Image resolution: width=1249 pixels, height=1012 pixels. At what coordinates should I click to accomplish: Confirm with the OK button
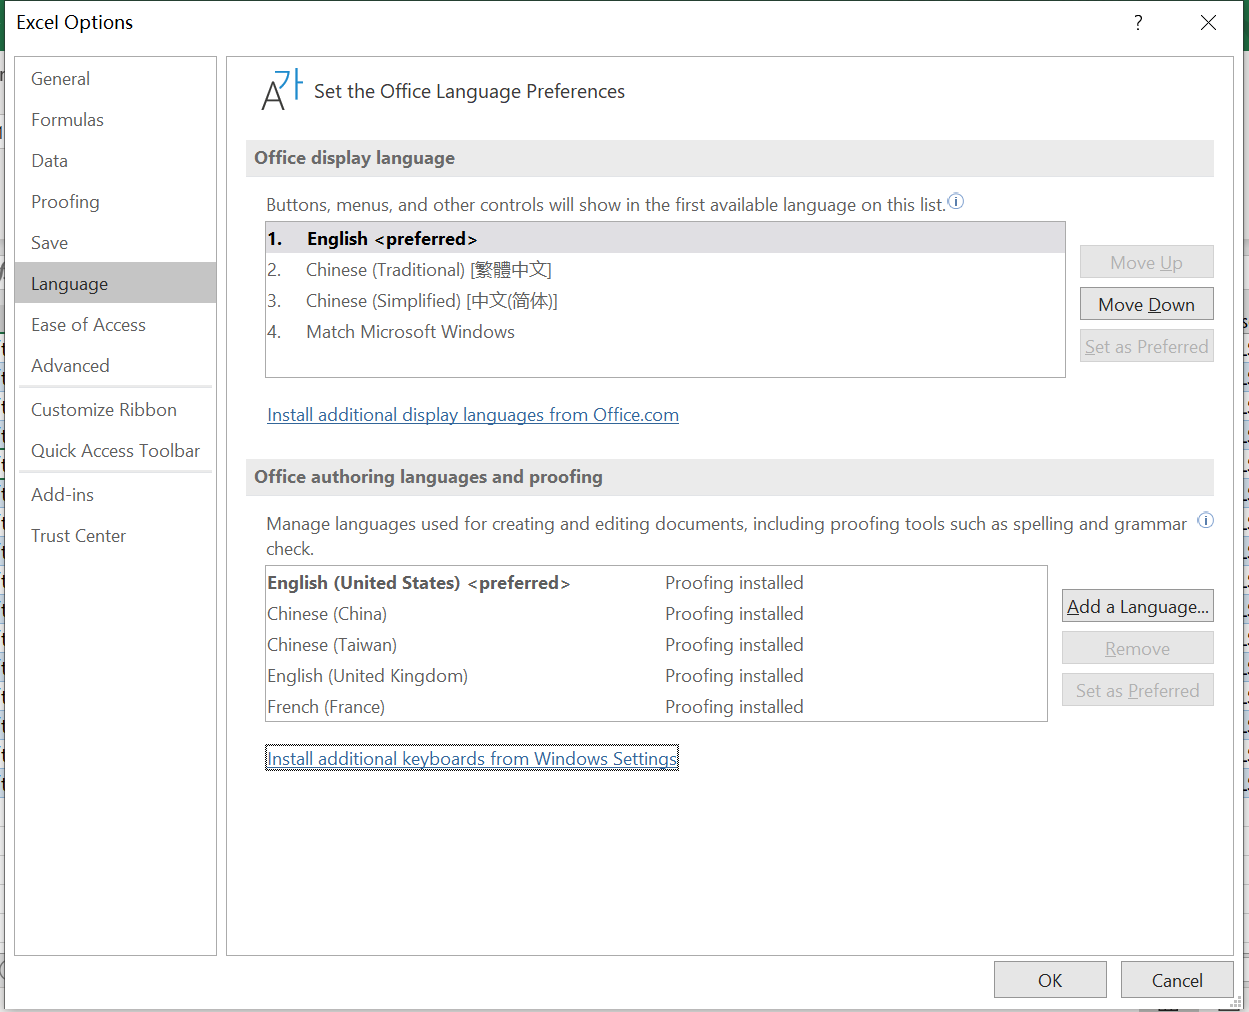click(x=1050, y=980)
